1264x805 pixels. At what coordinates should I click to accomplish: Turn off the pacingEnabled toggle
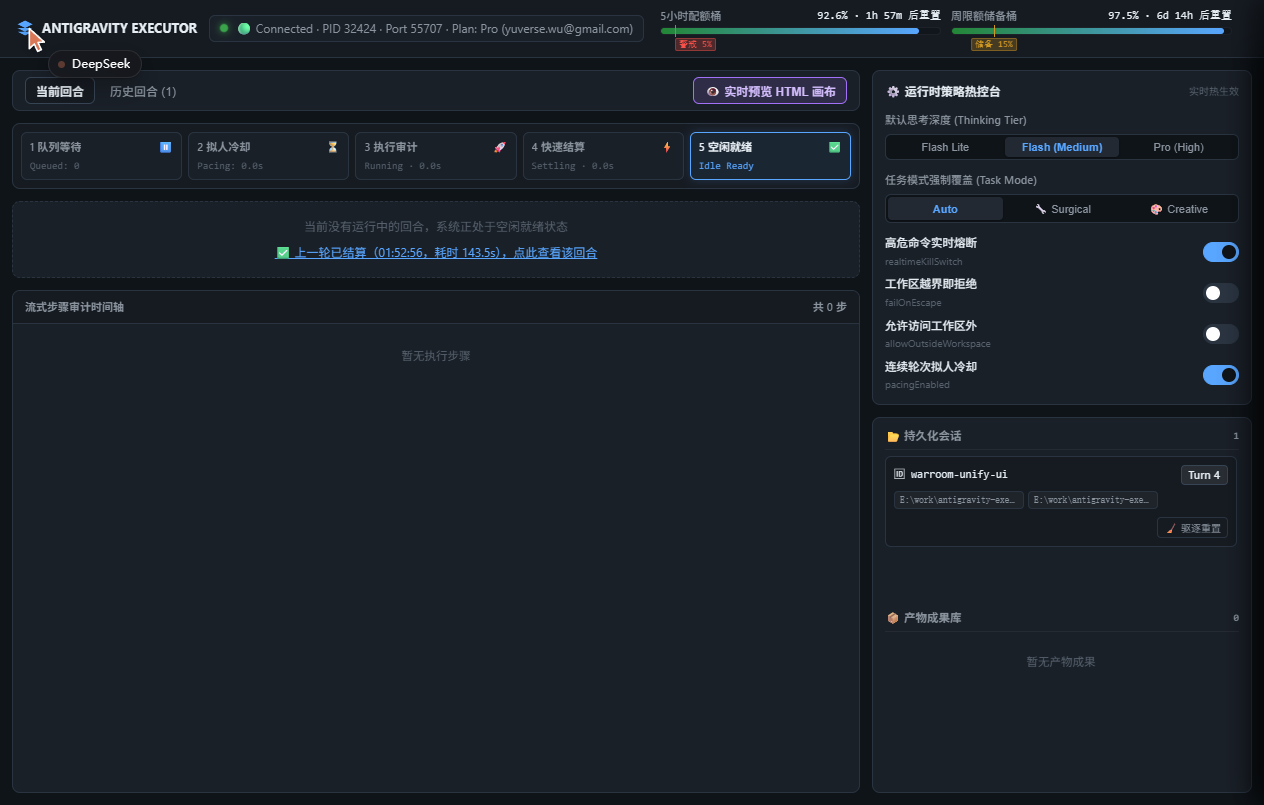(1220, 375)
